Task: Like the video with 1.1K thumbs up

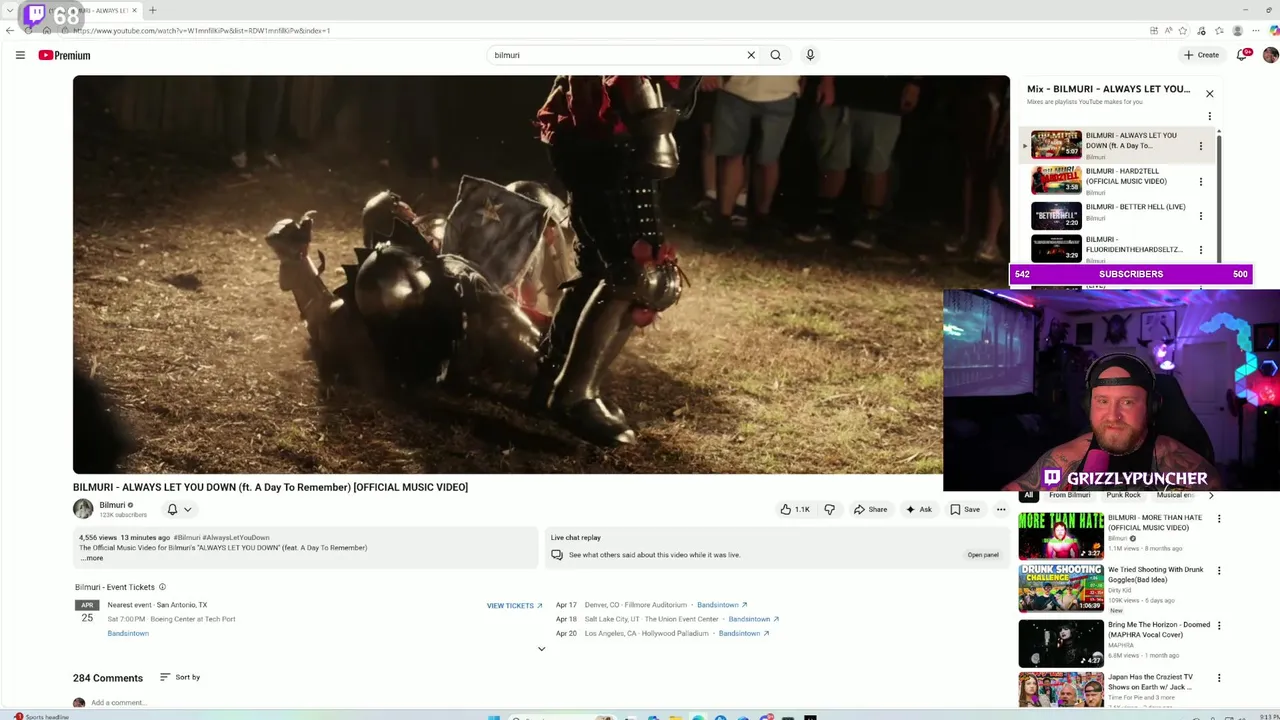Action: coord(796,509)
